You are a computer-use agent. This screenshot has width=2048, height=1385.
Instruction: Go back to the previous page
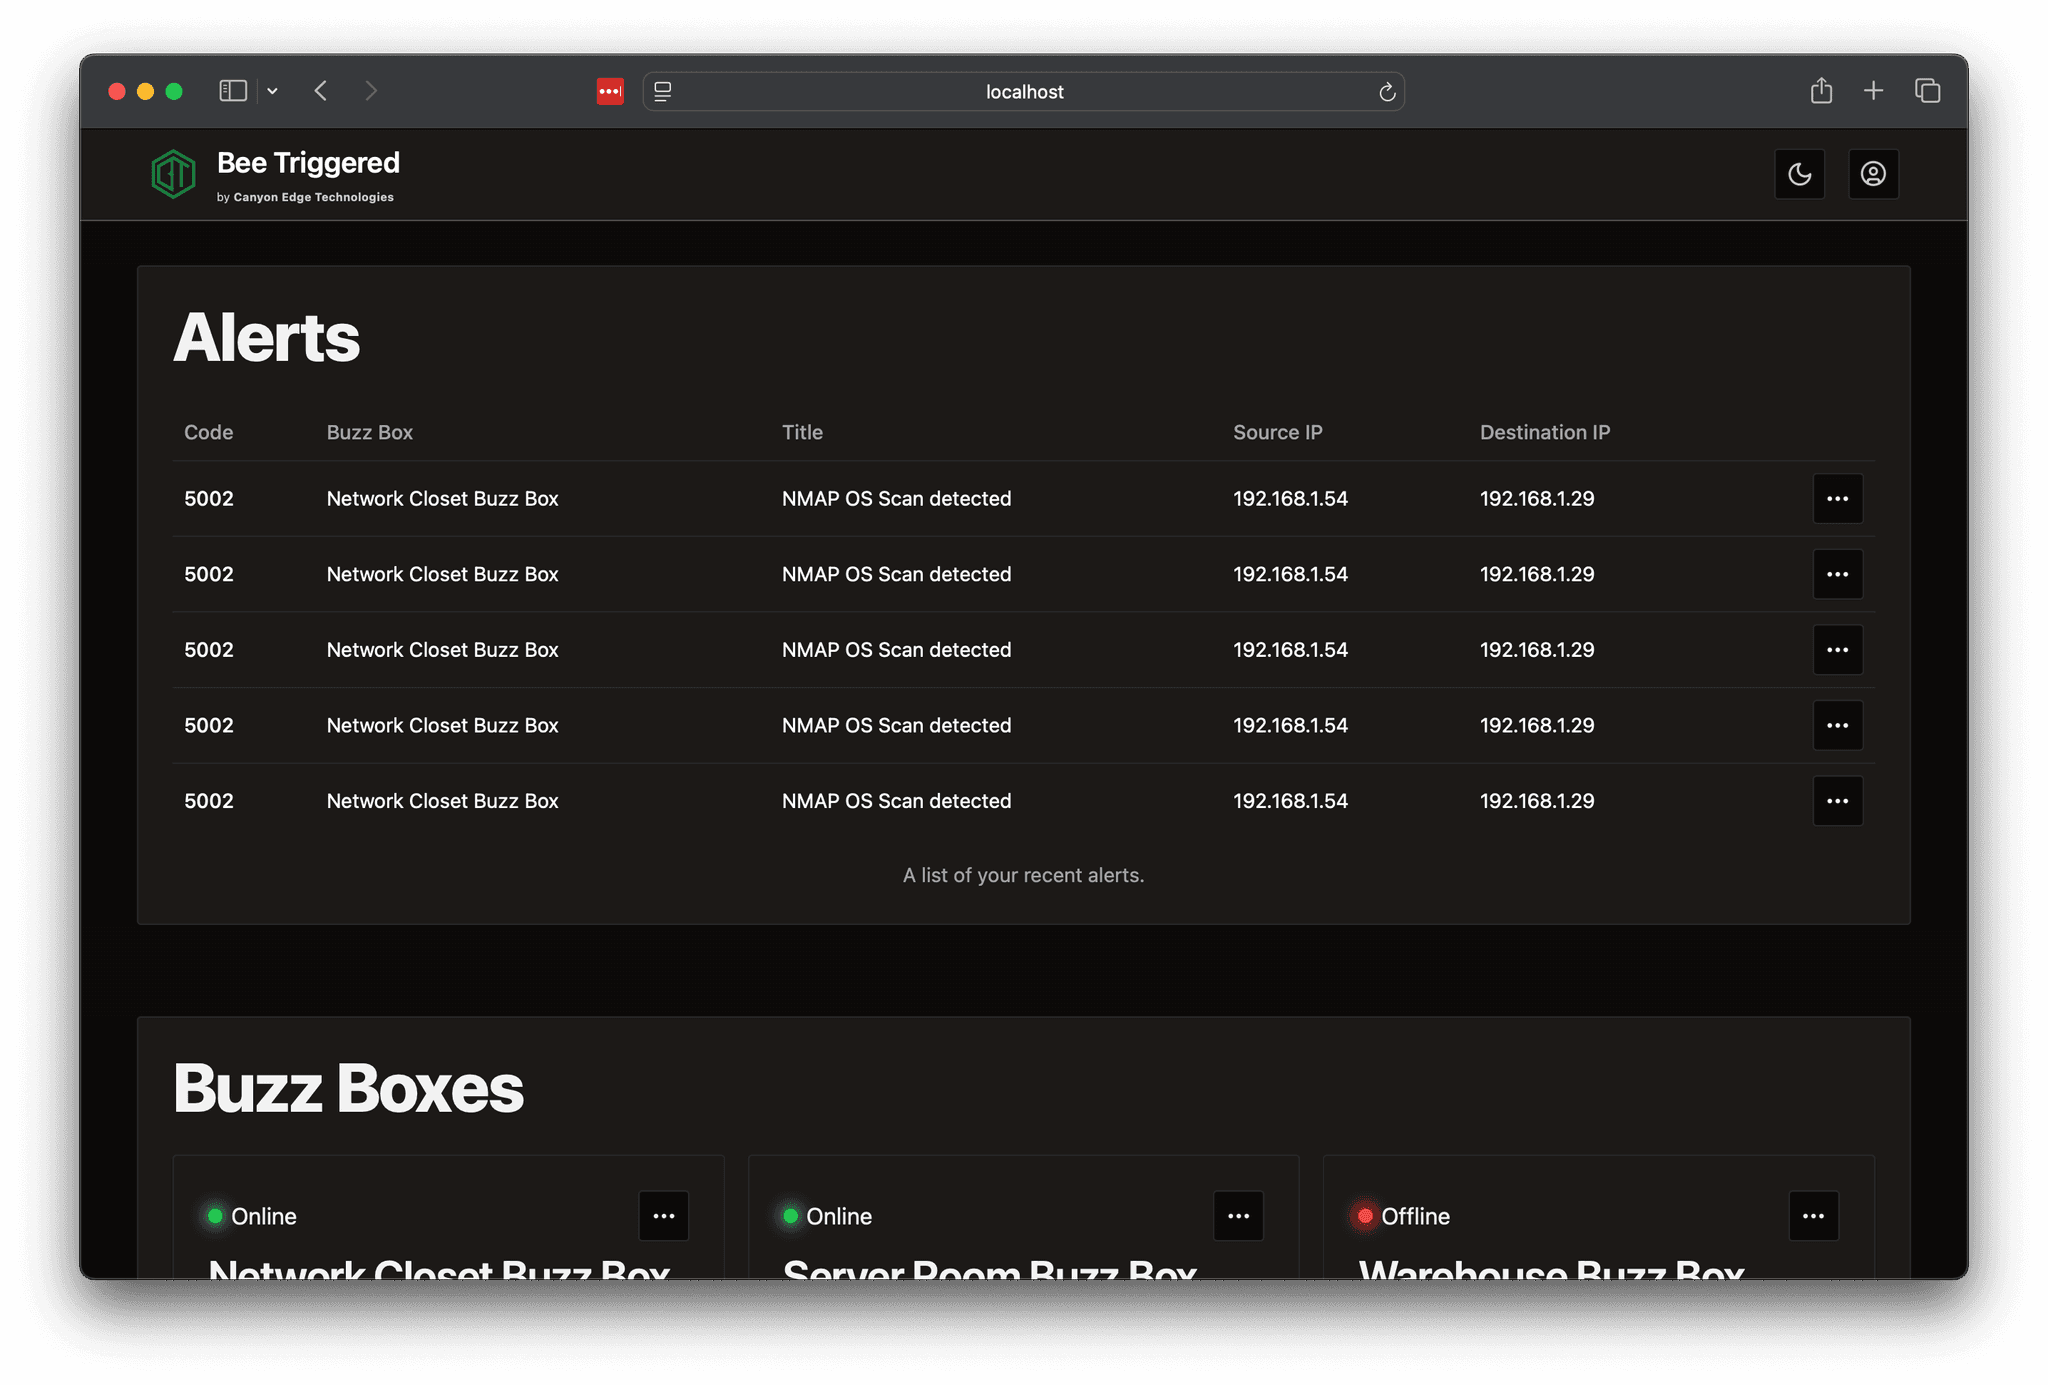(x=321, y=91)
